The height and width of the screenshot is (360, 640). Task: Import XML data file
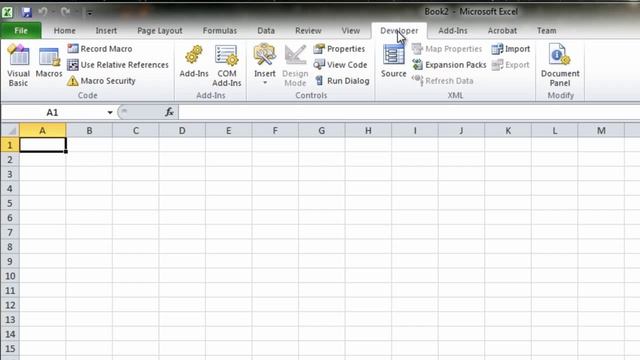pyautogui.click(x=511, y=49)
